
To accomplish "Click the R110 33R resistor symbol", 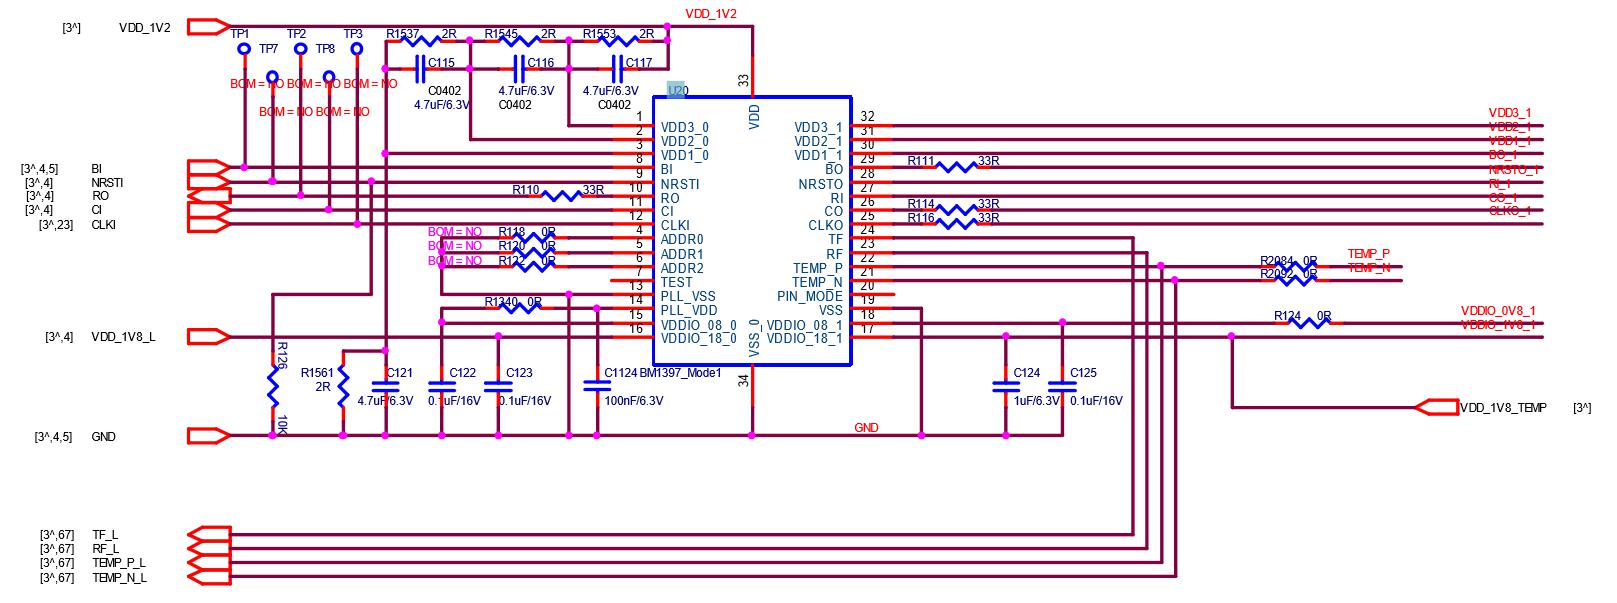I will (x=560, y=196).
